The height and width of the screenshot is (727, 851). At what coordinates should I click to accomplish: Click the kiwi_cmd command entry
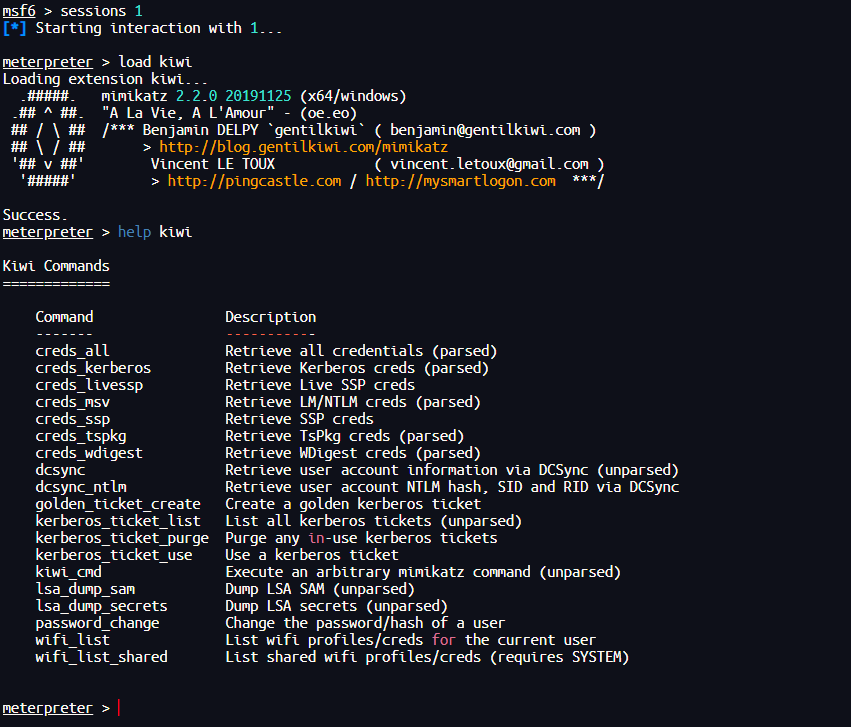[x=68, y=572]
